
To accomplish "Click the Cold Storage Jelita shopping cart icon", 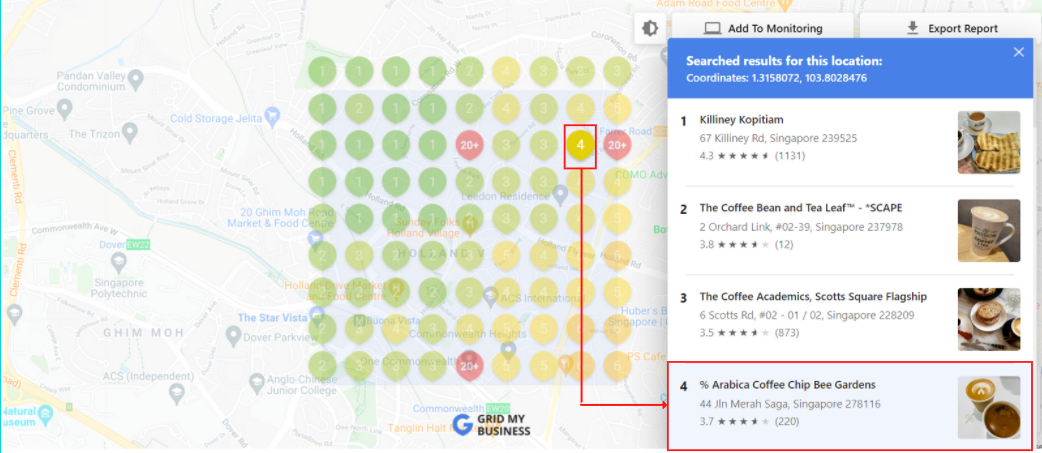I will (x=271, y=118).
